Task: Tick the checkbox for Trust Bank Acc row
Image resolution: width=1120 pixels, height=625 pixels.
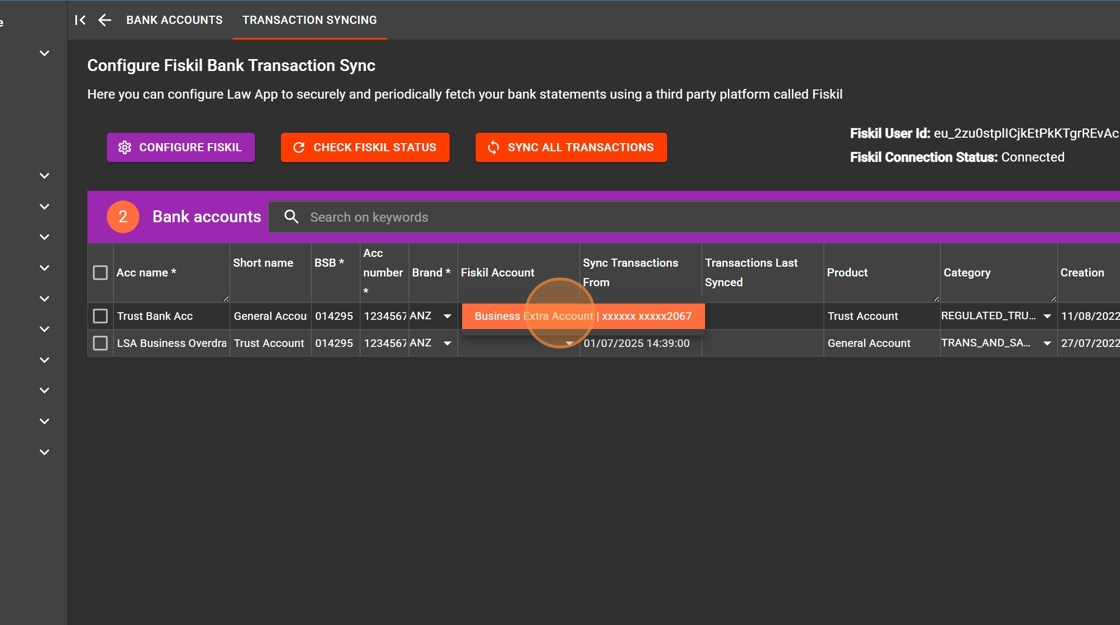Action: pyautogui.click(x=100, y=316)
